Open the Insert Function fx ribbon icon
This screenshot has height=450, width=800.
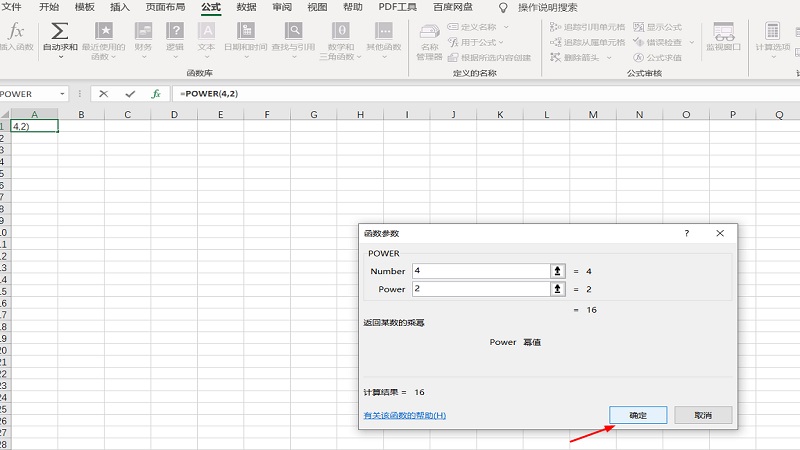15,32
